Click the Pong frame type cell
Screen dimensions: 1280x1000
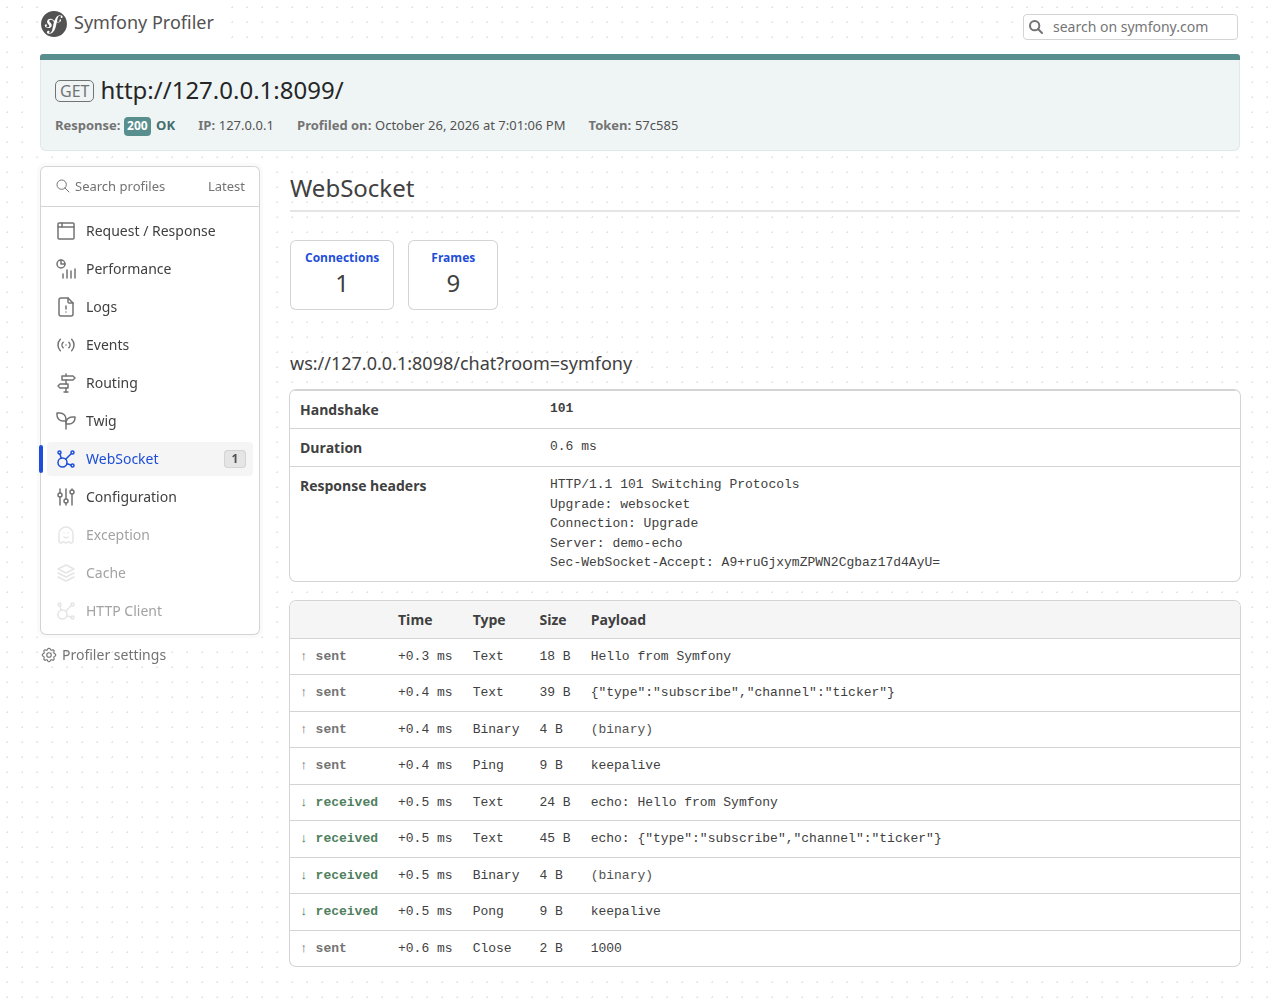(x=488, y=911)
